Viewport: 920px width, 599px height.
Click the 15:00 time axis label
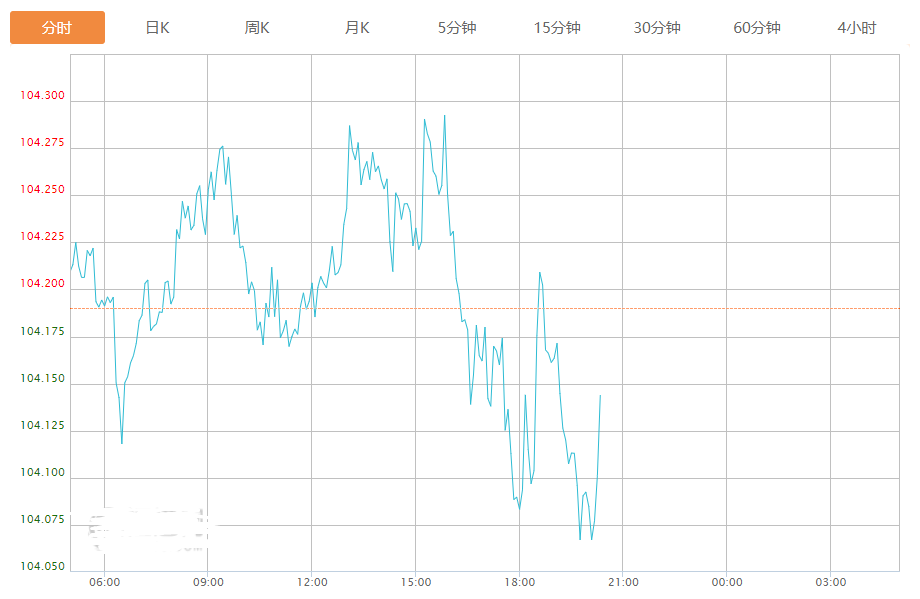coord(416,582)
